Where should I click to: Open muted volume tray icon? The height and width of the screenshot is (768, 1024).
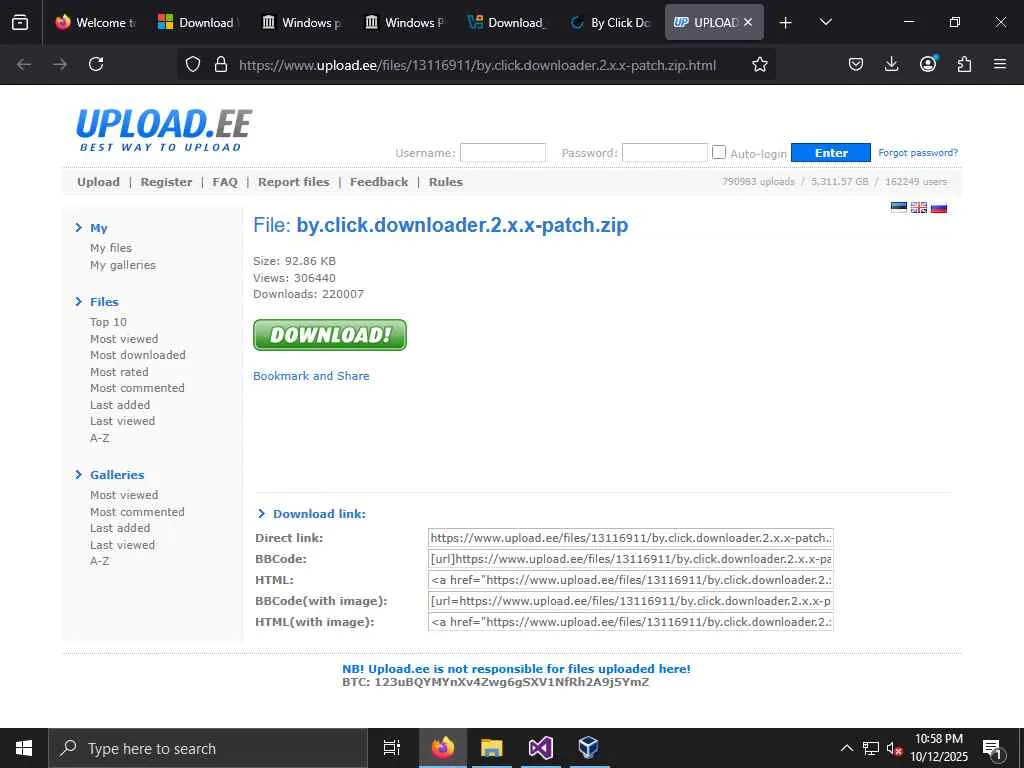coord(895,748)
